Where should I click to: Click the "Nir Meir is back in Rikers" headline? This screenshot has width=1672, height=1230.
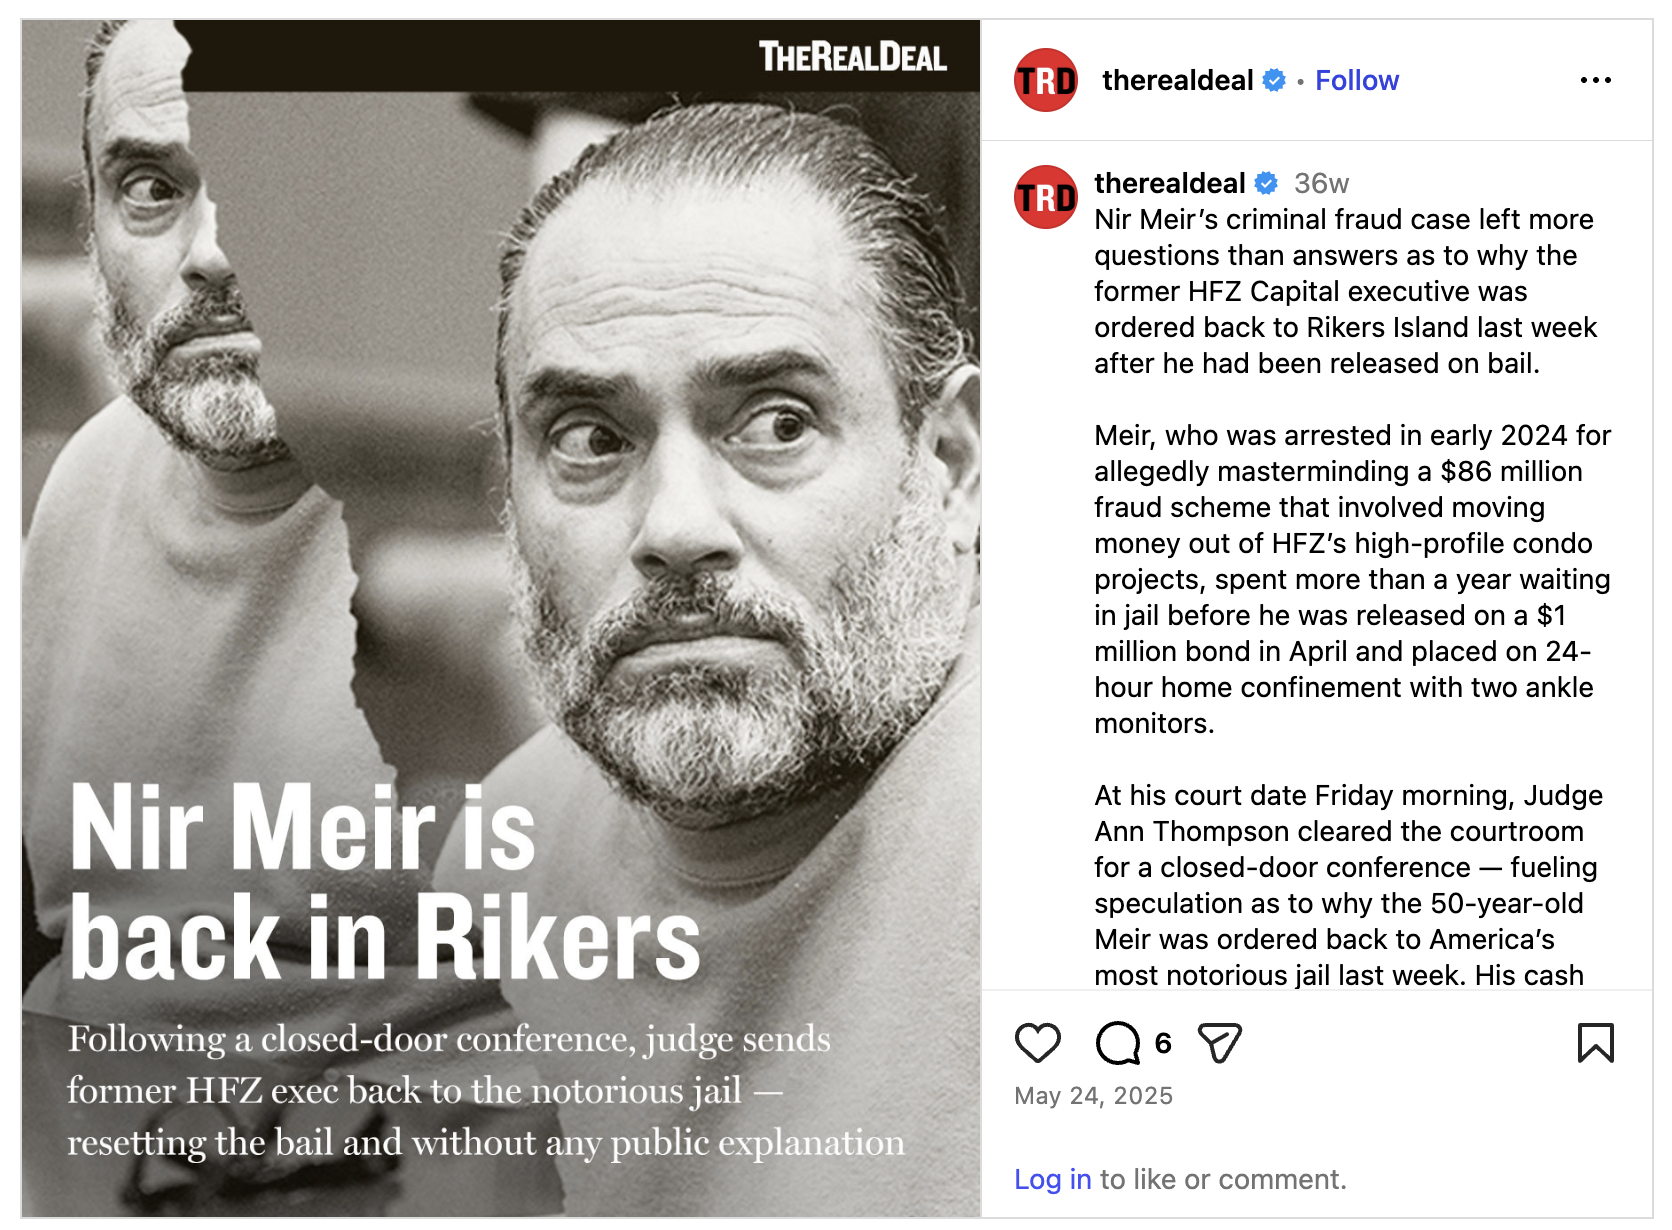pyautogui.click(x=385, y=882)
